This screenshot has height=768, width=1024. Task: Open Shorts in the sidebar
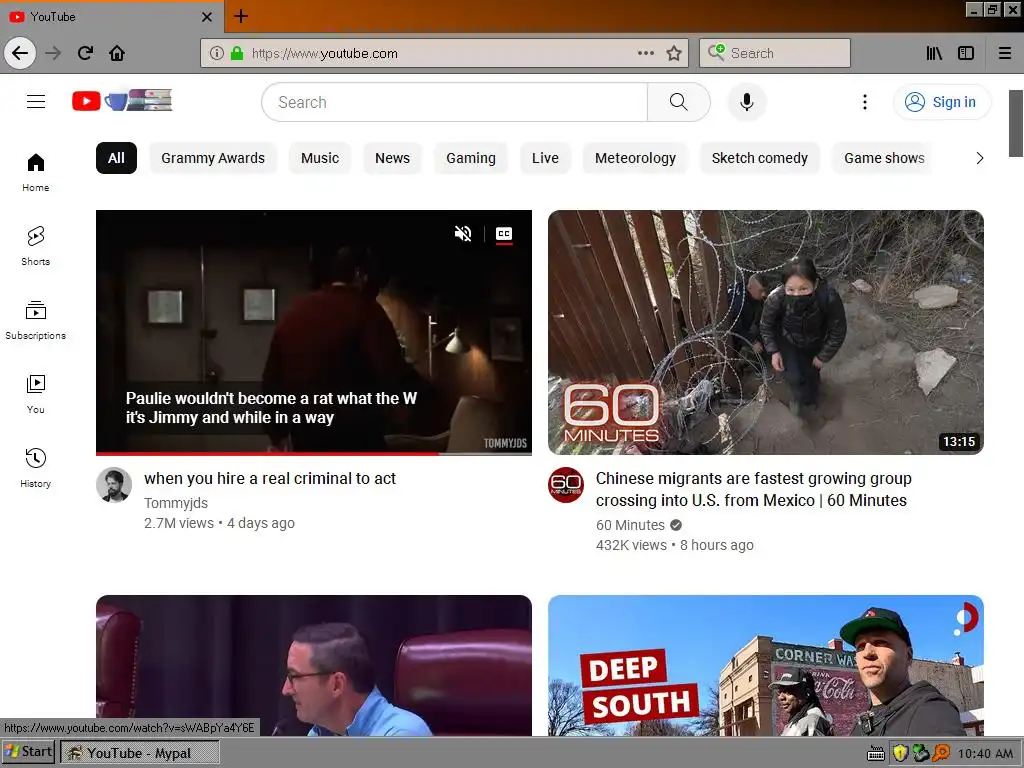36,246
